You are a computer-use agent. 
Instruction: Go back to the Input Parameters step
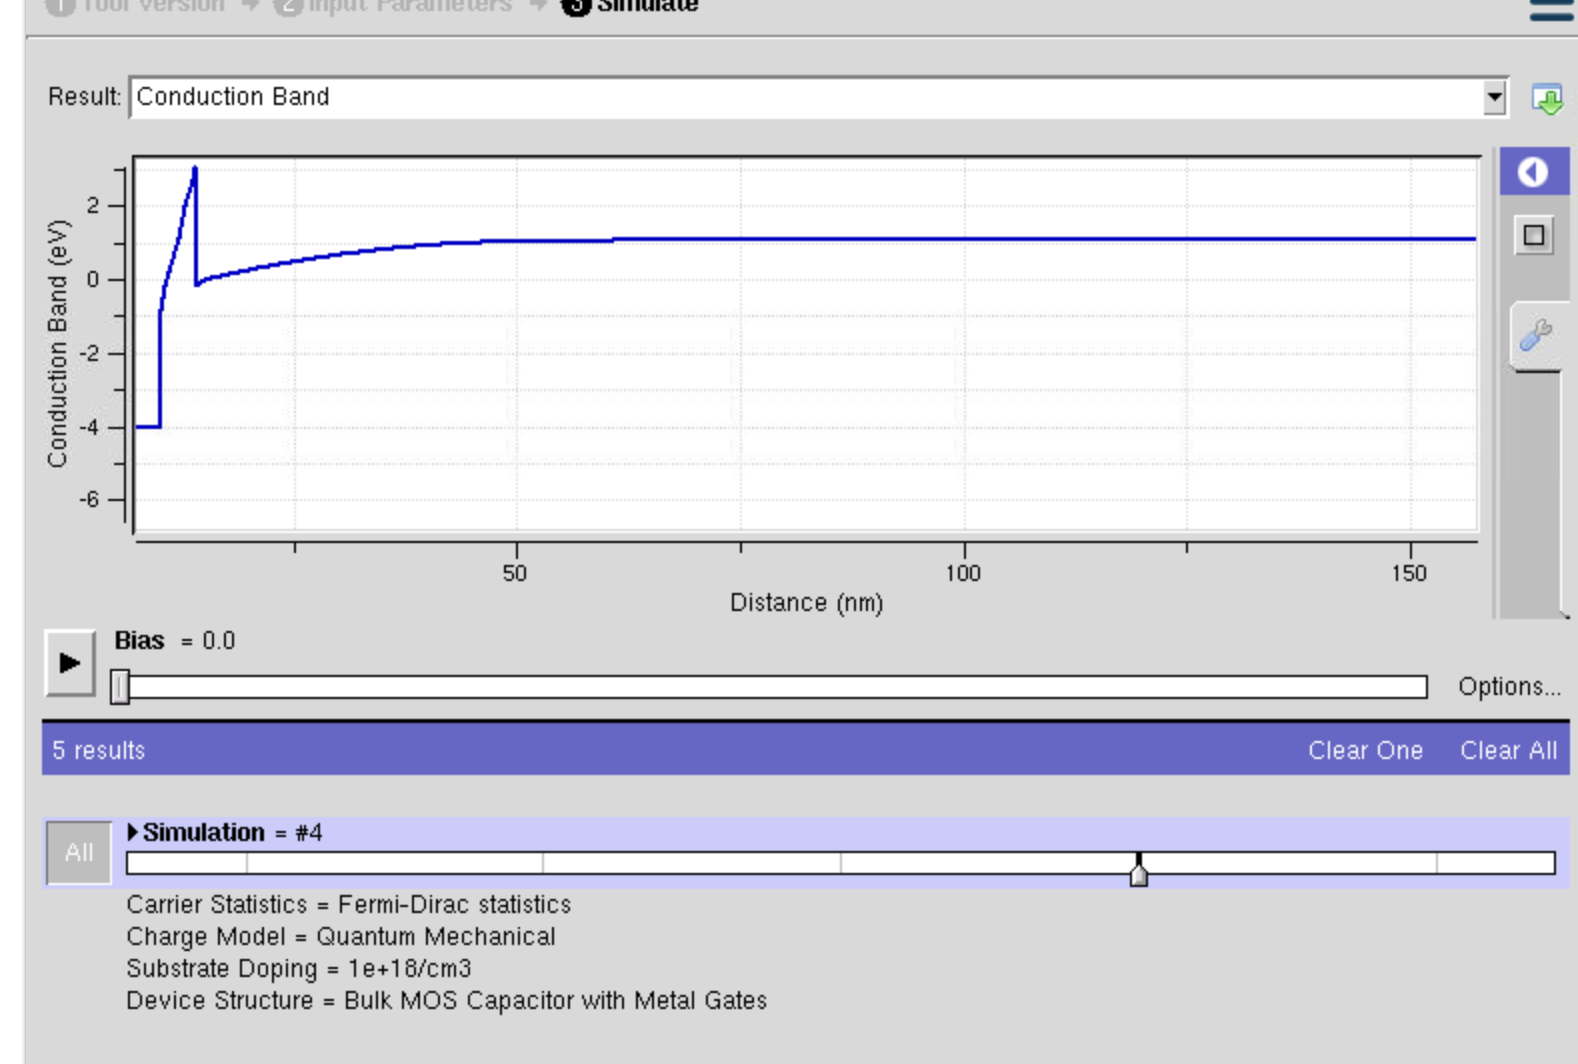[x=393, y=6]
